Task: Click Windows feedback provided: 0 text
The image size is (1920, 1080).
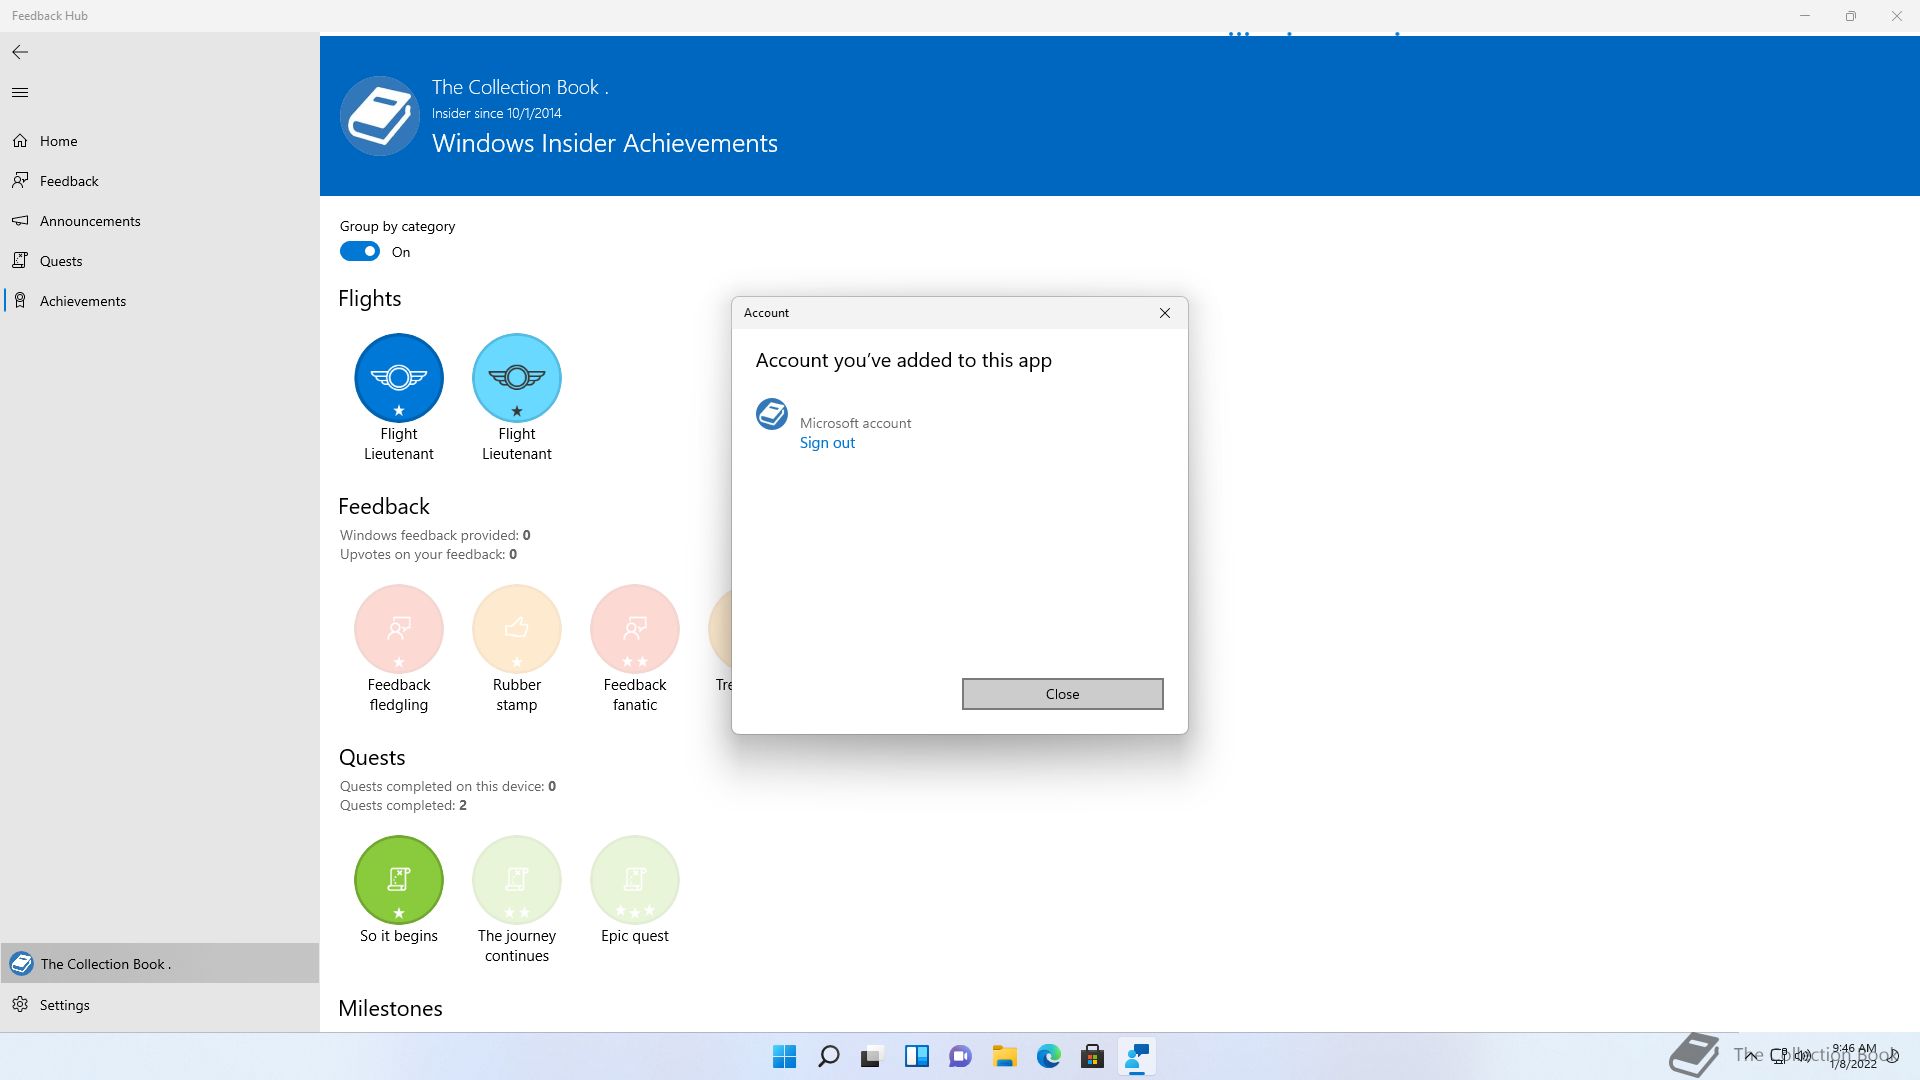Action: [435, 535]
